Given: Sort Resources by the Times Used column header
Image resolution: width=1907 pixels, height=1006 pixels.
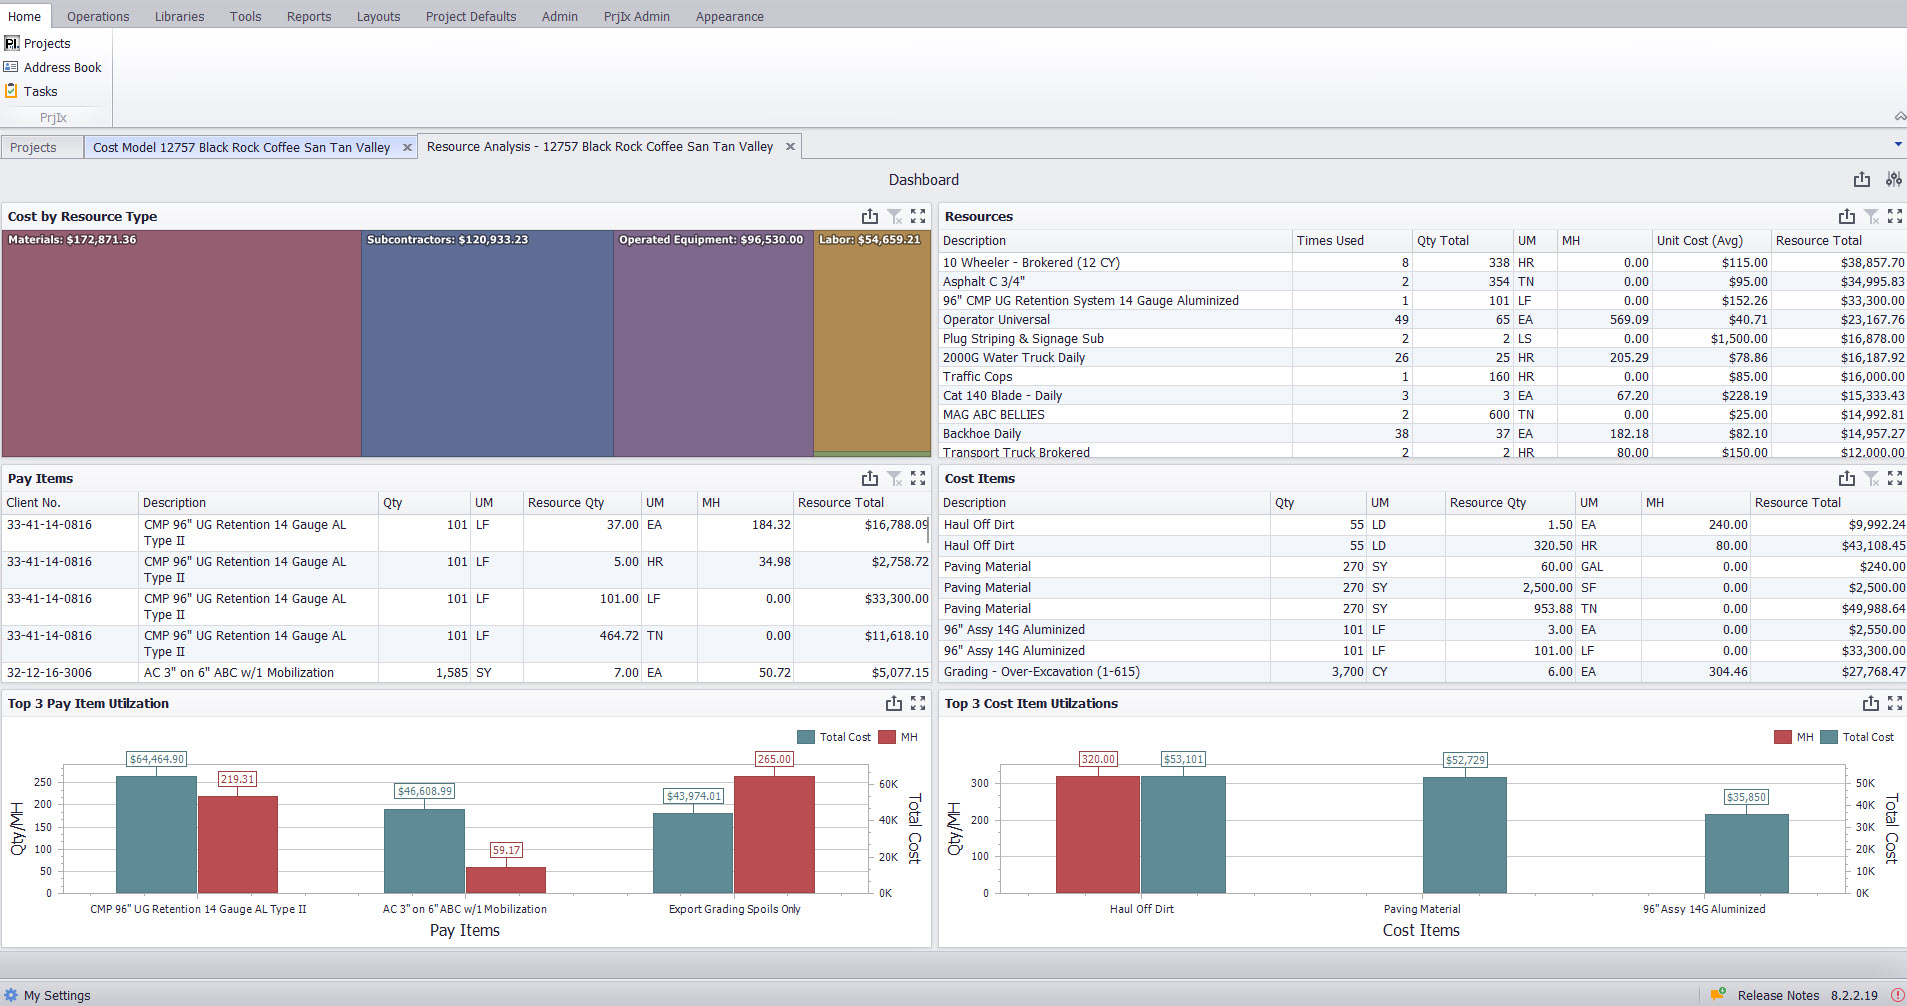Looking at the screenshot, I should pos(1350,240).
